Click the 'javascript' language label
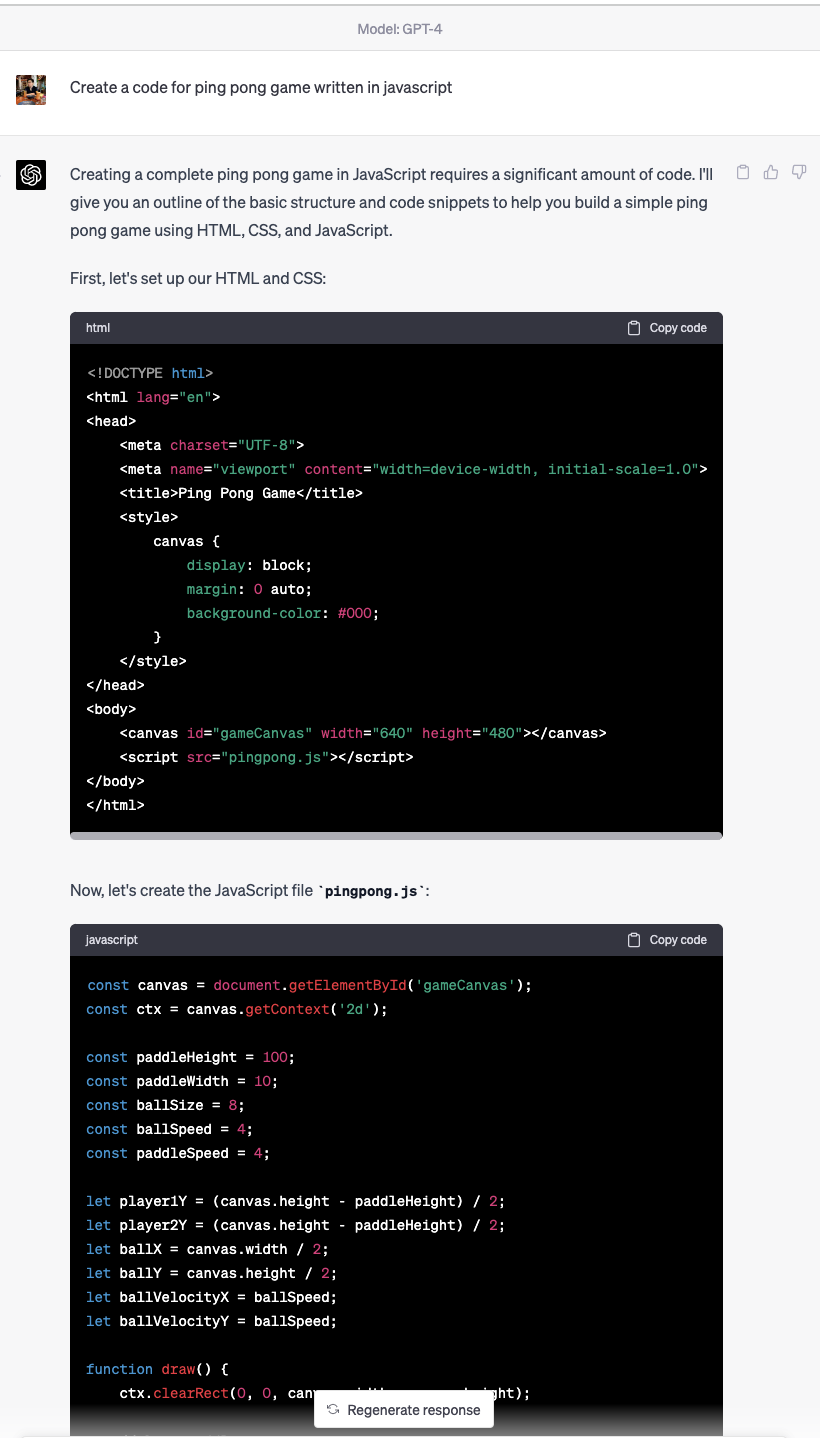Image resolution: width=820 pixels, height=1438 pixels. (x=112, y=940)
